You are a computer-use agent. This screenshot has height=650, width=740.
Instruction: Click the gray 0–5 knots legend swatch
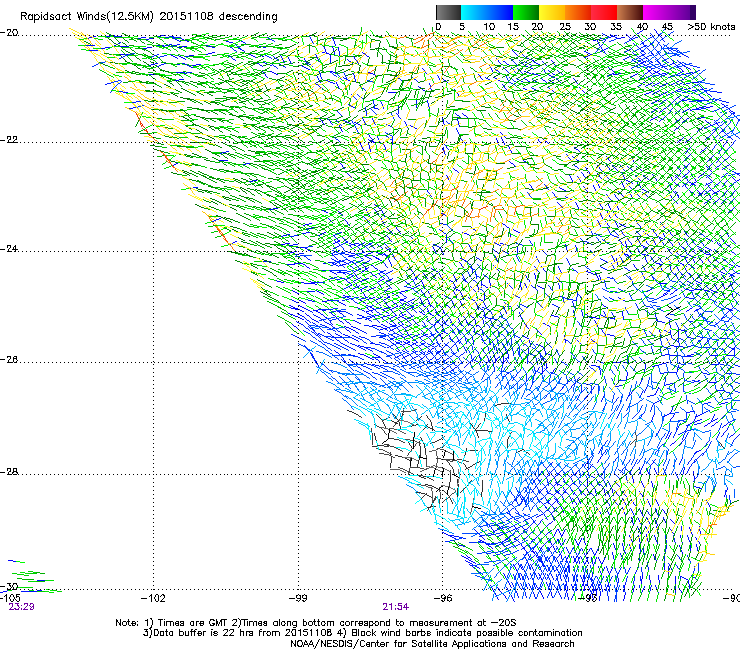coord(448,12)
